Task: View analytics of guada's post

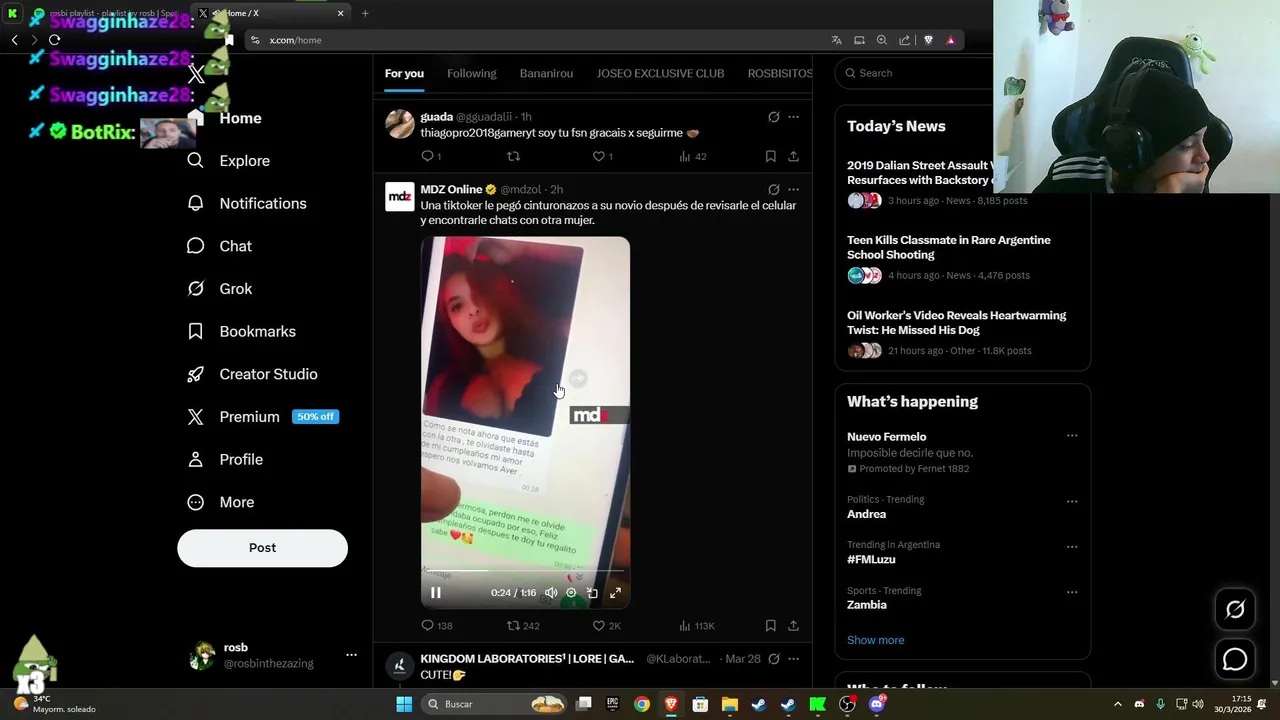Action: coord(692,156)
